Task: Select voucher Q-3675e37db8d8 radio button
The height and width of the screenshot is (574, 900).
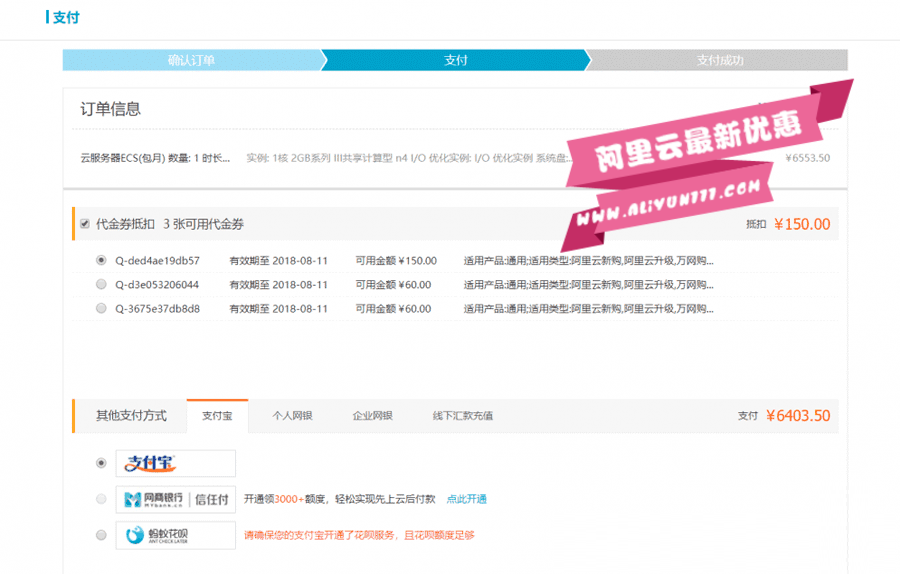Action: tap(101, 308)
